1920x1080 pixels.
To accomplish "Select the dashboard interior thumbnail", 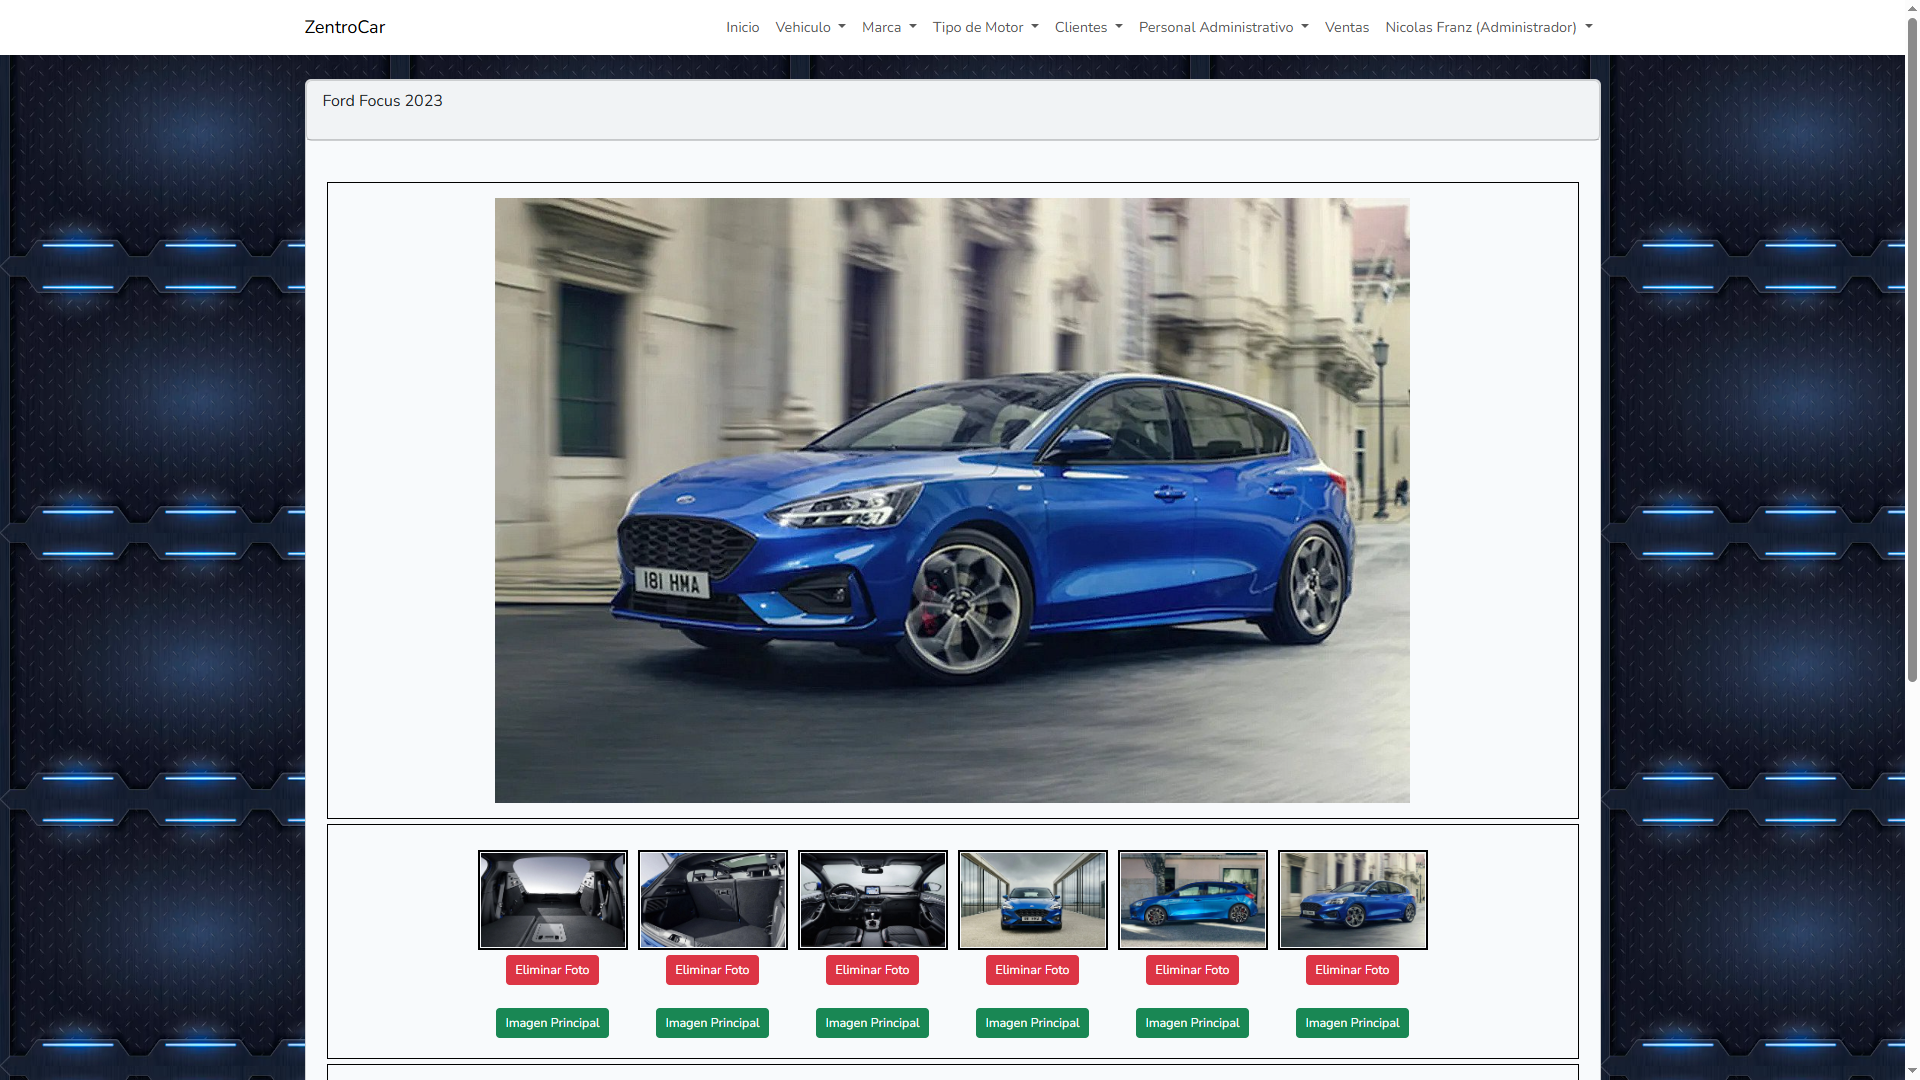I will click(x=872, y=900).
